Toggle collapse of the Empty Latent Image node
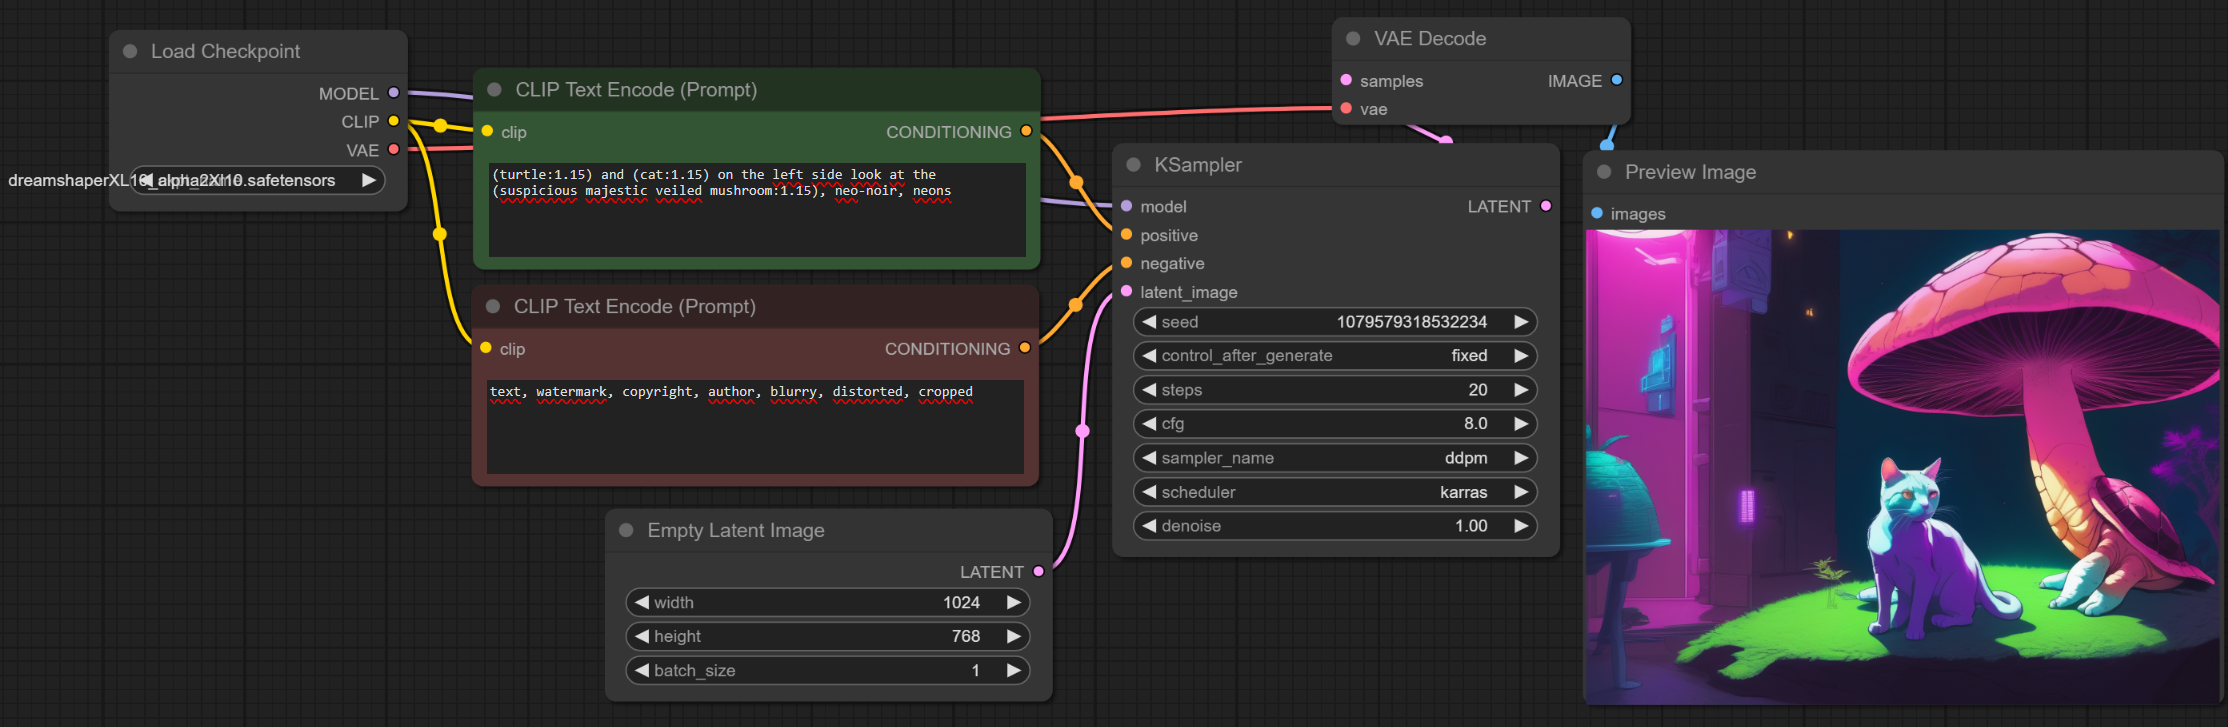Viewport: 2228px width, 727px height. tap(626, 530)
